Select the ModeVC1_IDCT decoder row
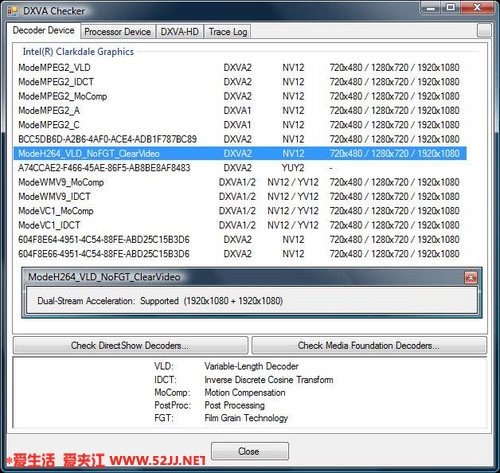This screenshot has width=500, height=473. [x=240, y=225]
